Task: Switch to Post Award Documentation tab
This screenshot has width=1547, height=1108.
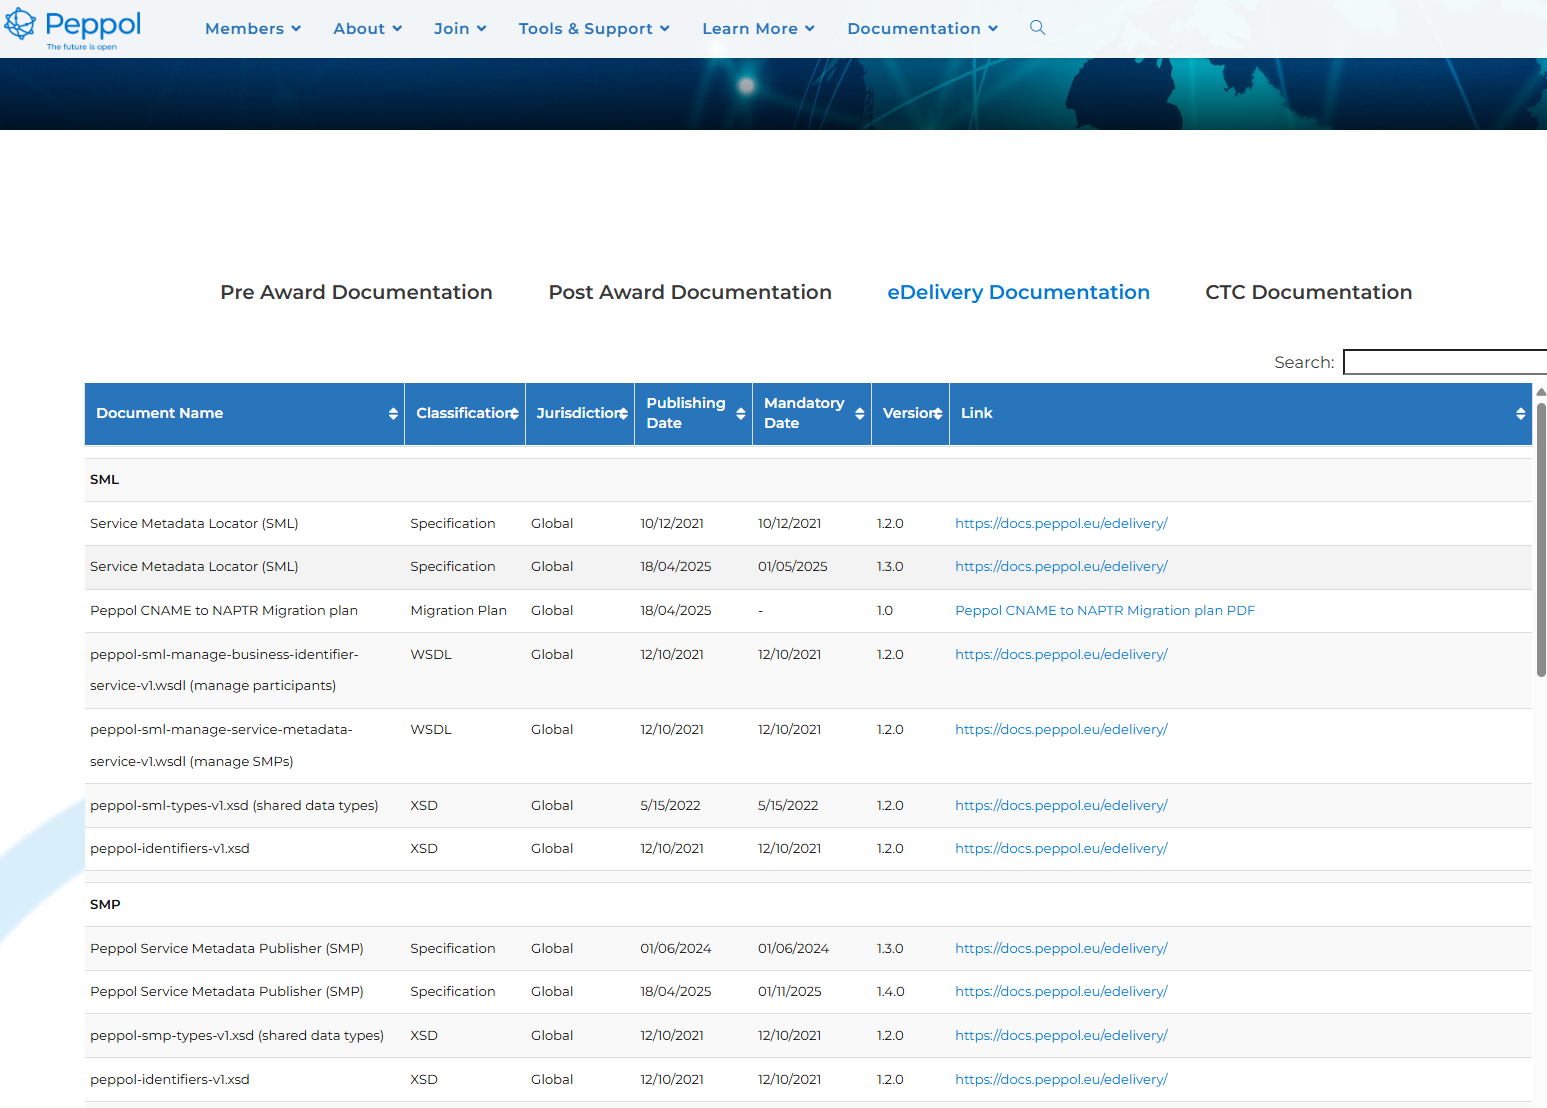Action: tap(690, 292)
